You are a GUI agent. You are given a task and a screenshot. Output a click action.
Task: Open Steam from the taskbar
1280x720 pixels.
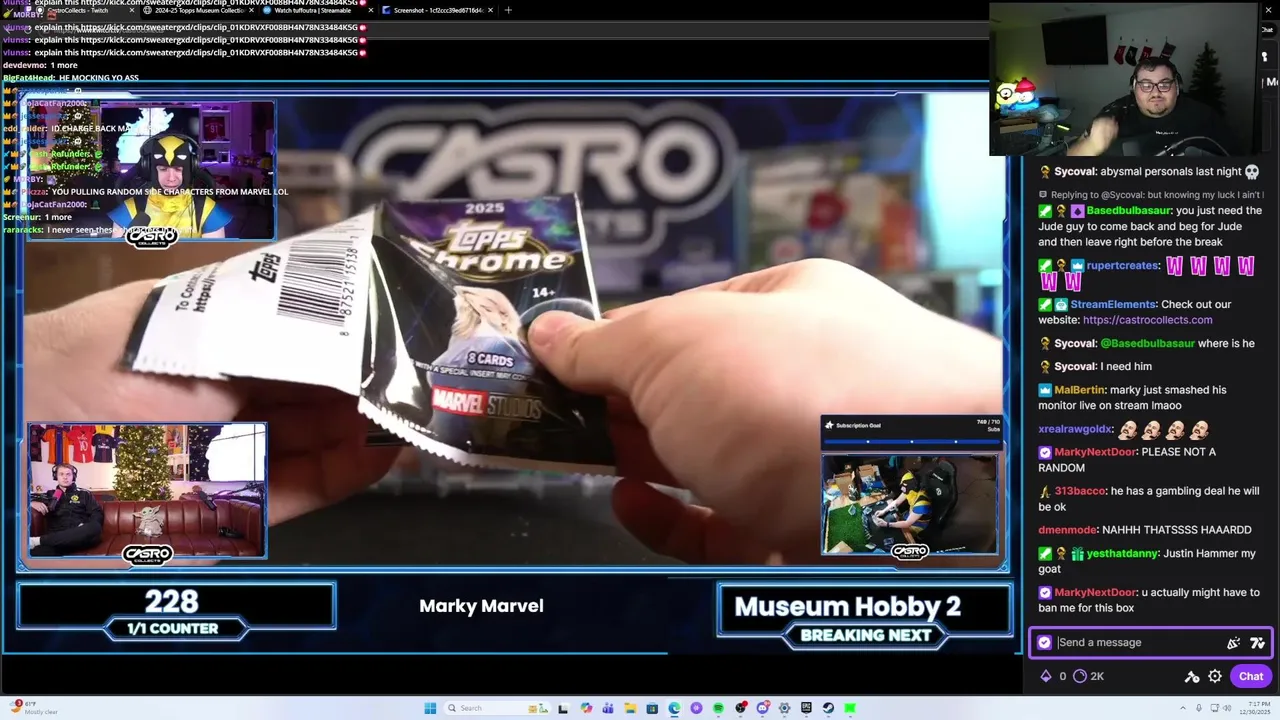[x=828, y=708]
